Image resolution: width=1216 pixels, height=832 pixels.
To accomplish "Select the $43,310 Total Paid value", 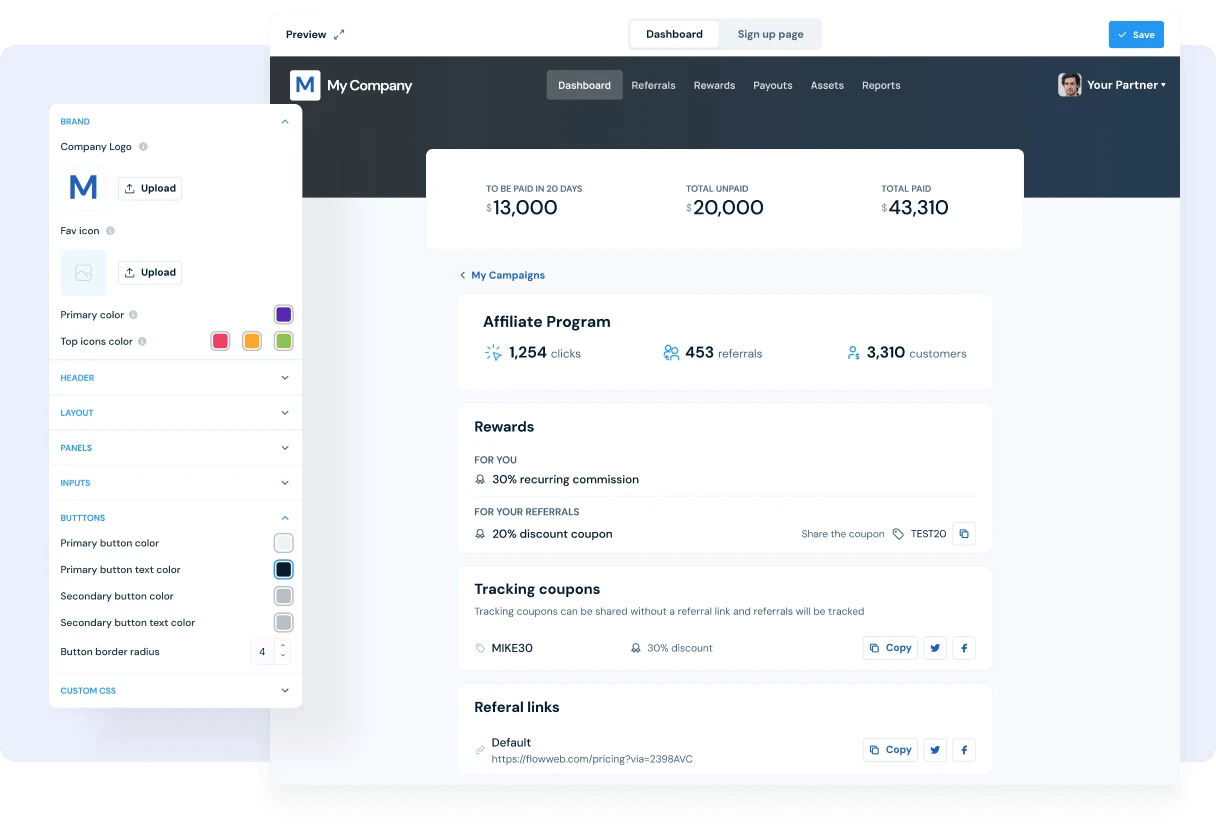I will [915, 208].
